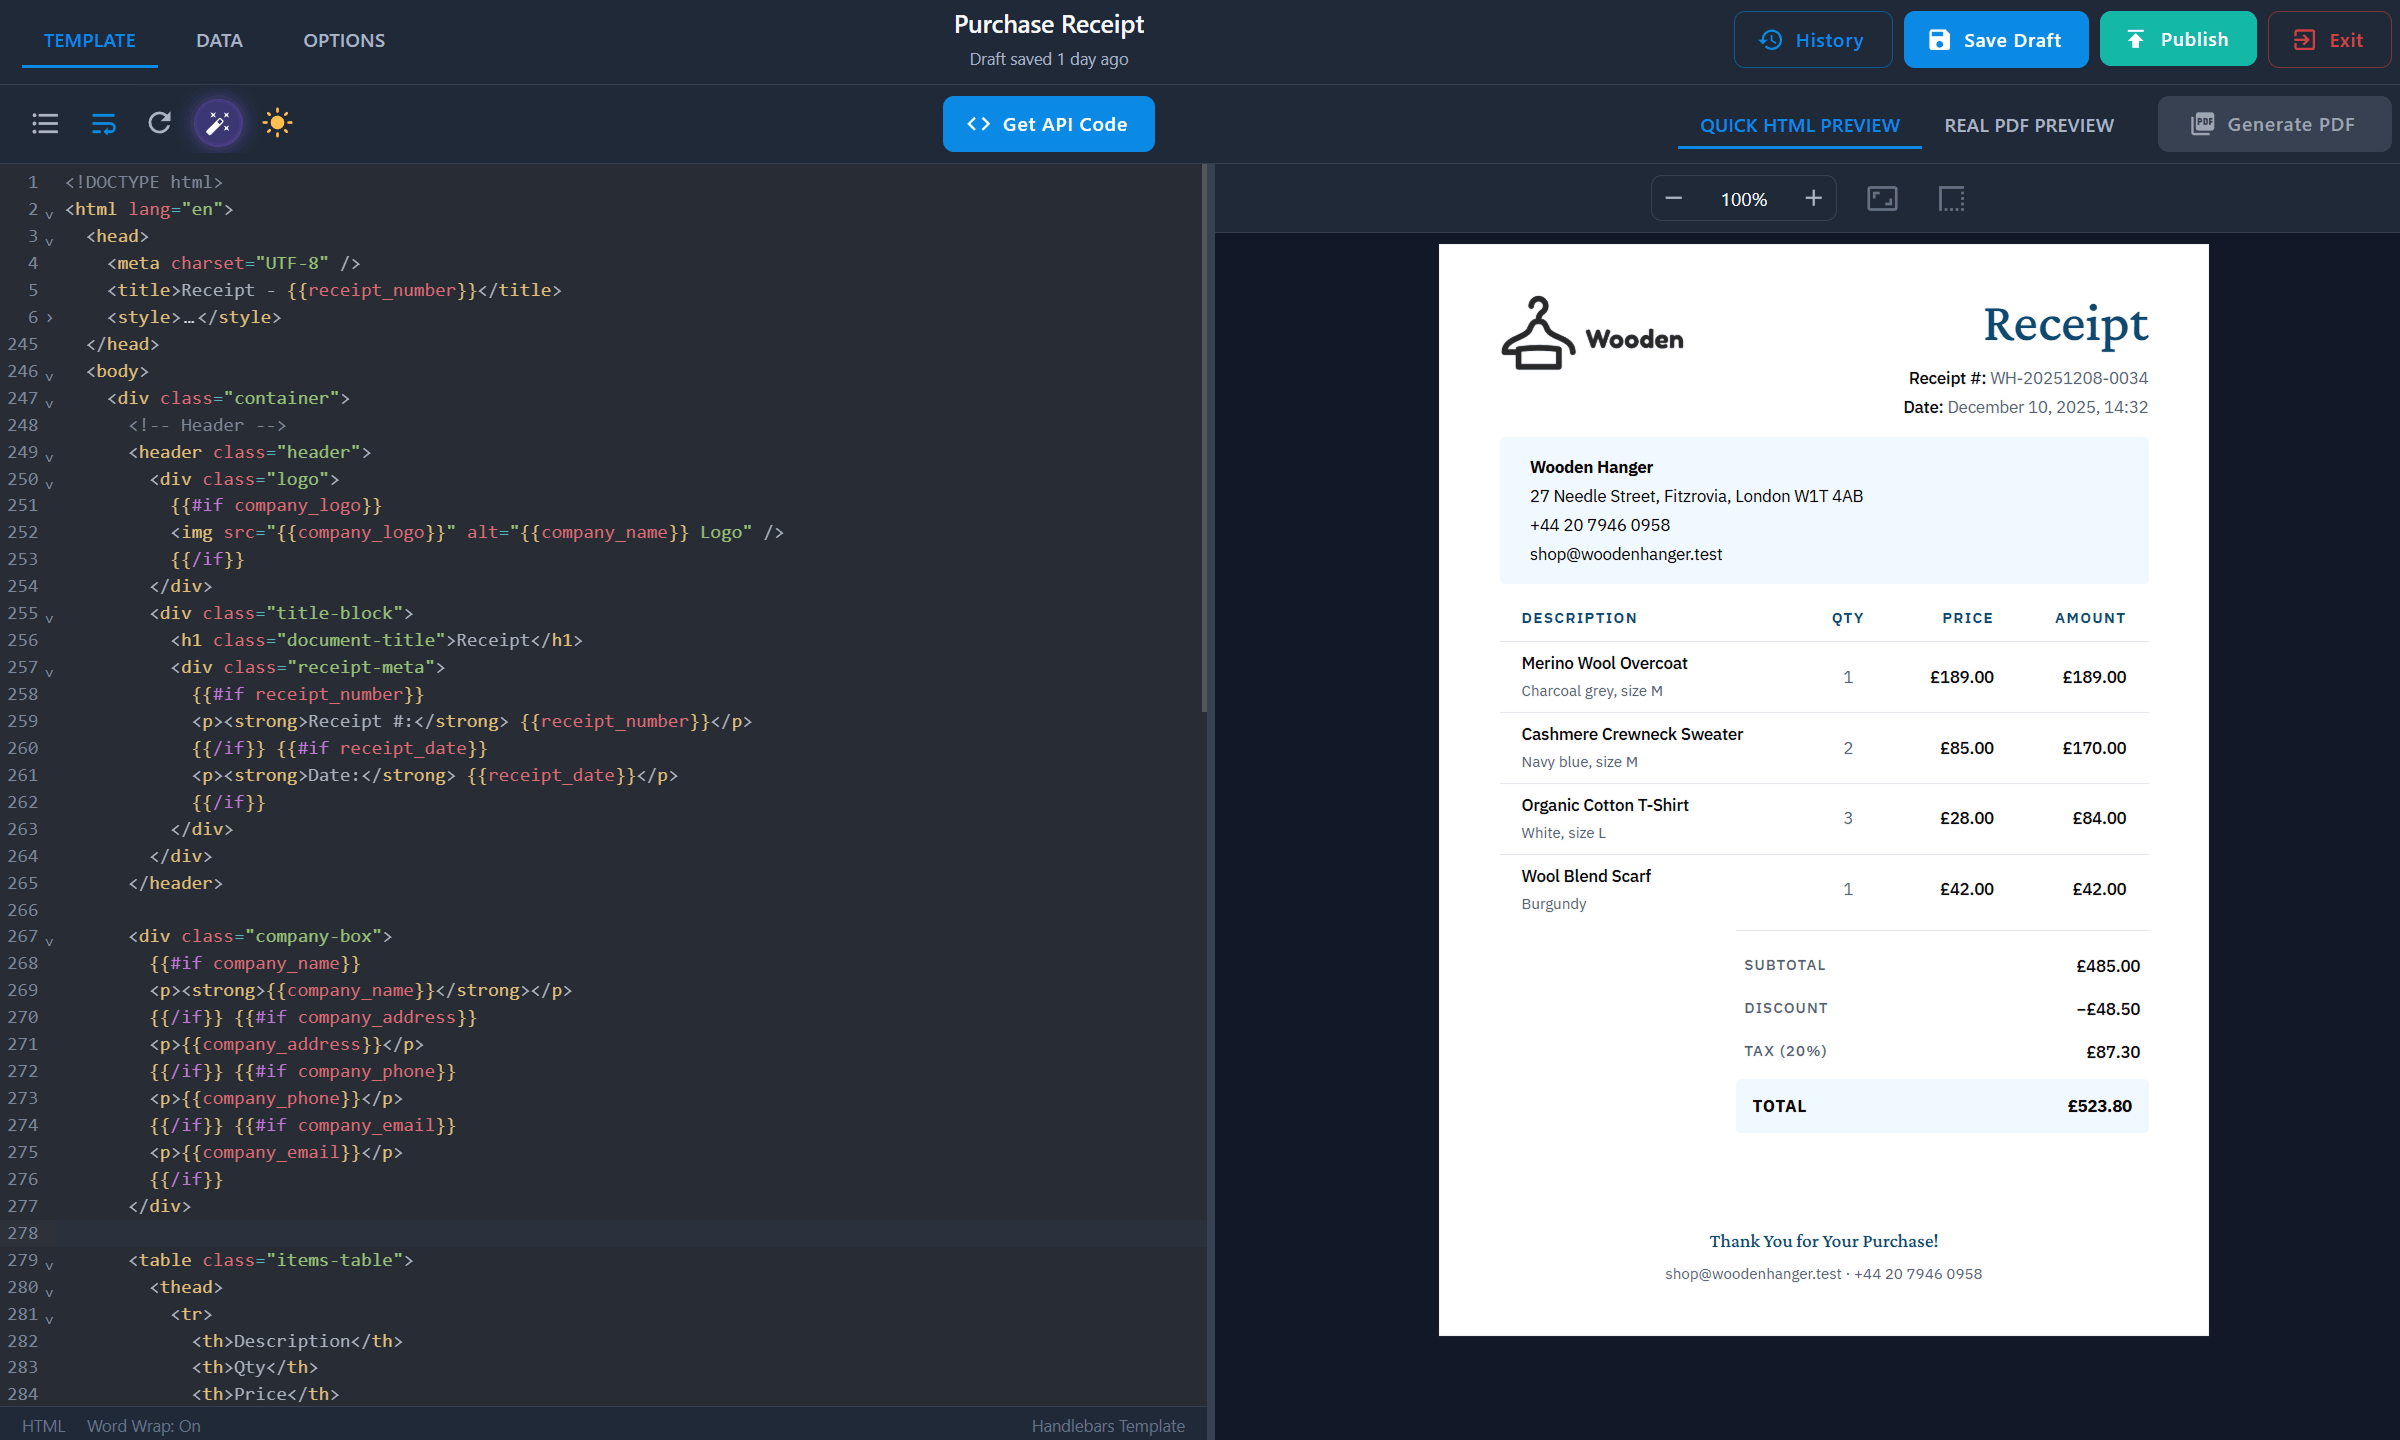Switch to the DATA tab
The image size is (2400, 1440).
[219, 40]
